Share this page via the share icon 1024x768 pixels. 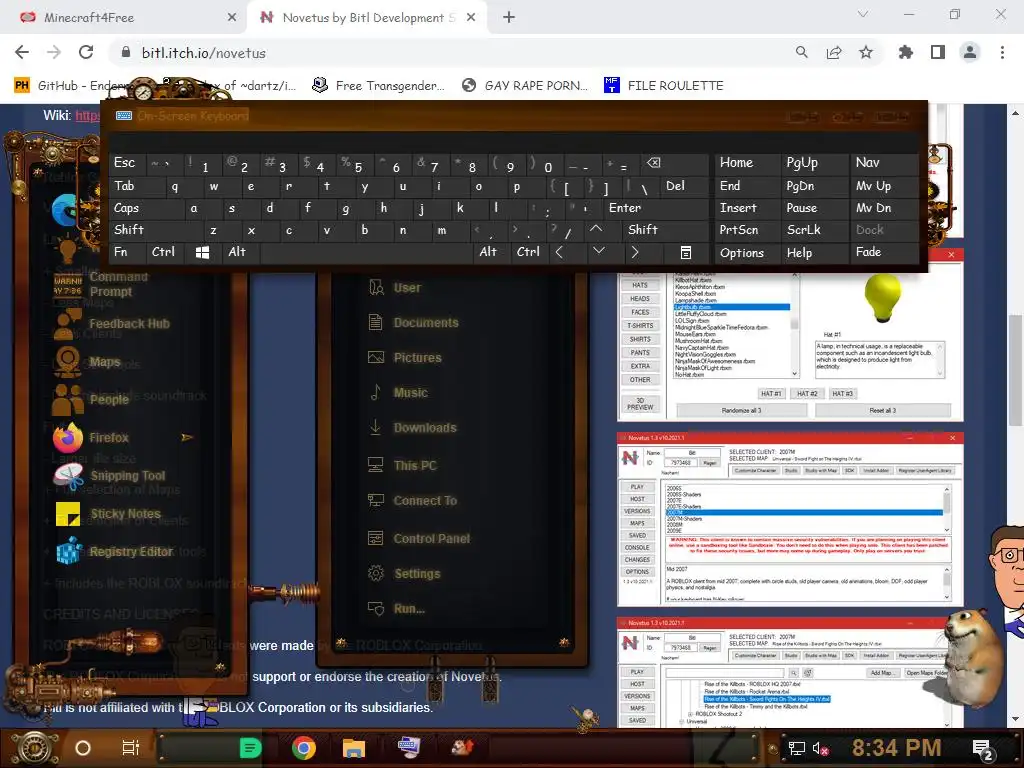(834, 52)
